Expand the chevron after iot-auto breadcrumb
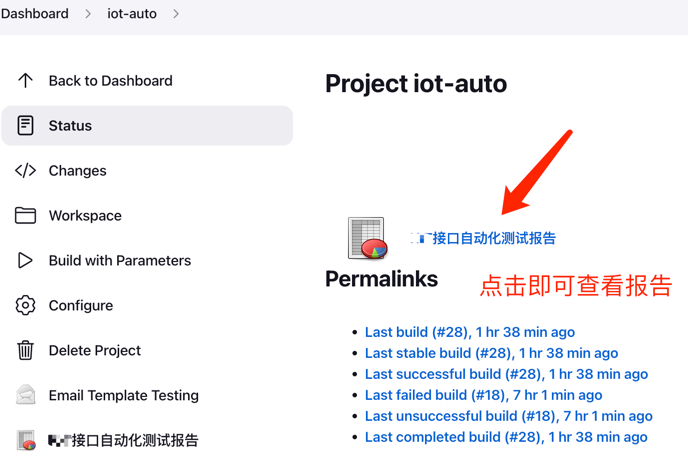 tap(176, 14)
